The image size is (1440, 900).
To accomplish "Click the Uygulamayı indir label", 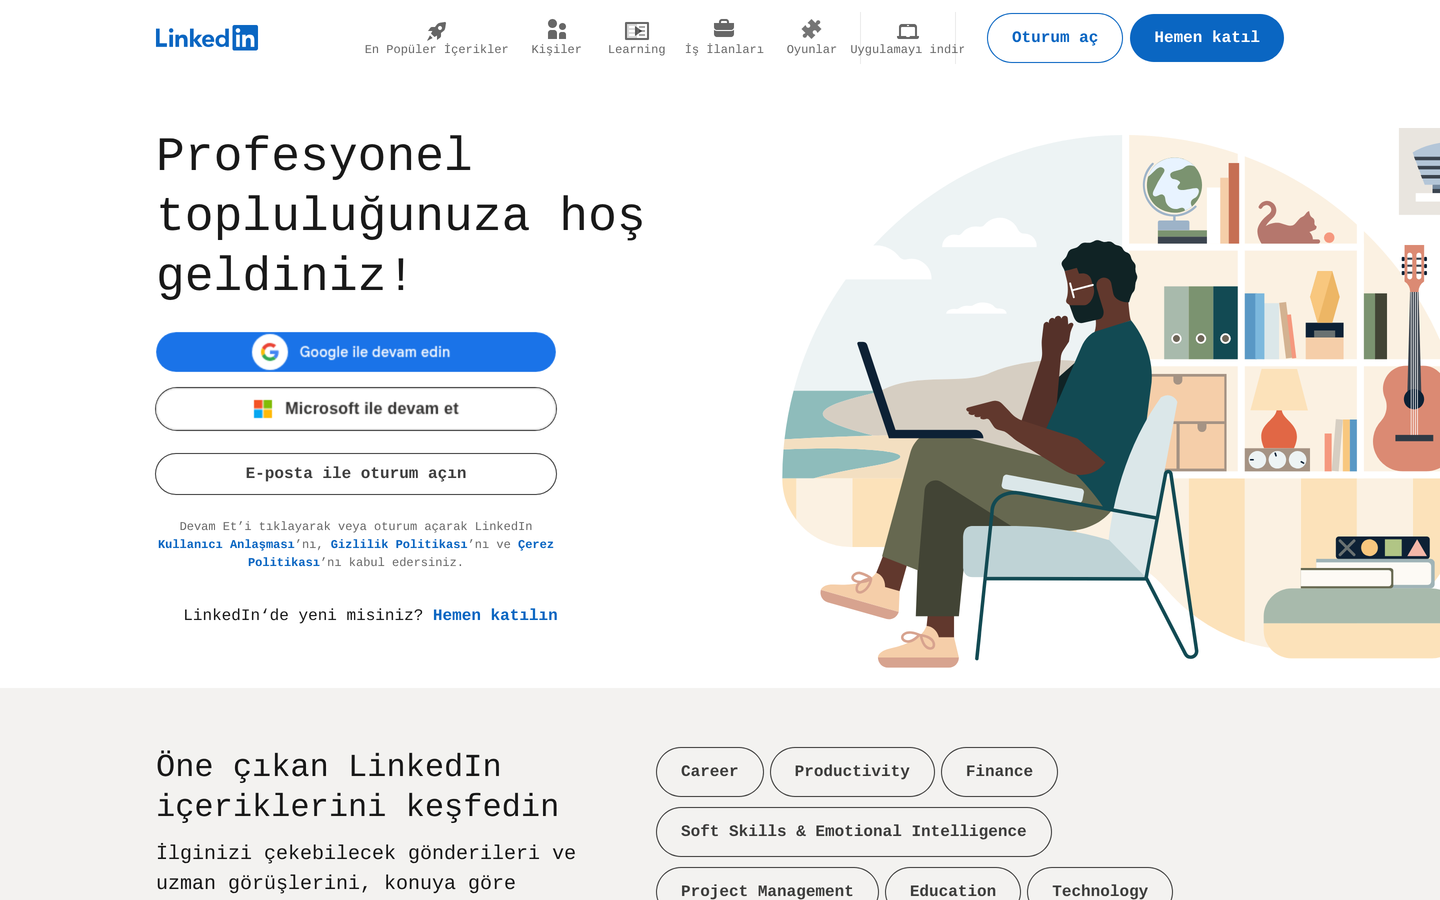I will tap(908, 50).
